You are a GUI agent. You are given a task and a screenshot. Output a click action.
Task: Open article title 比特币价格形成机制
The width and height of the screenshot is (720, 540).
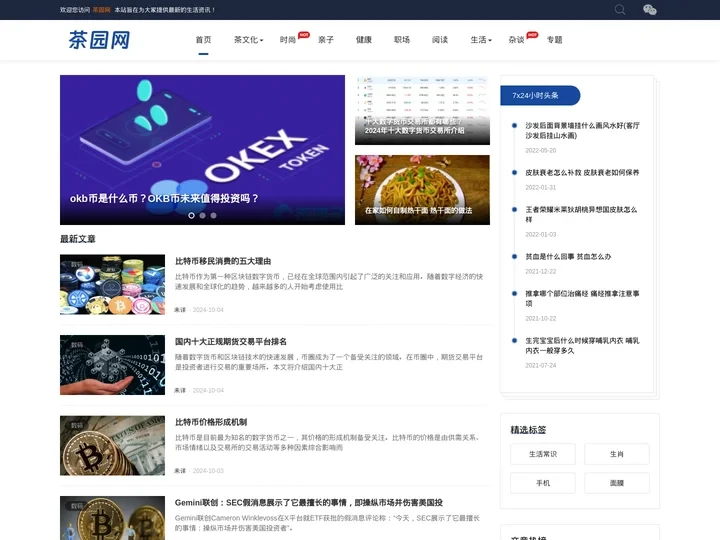211,422
